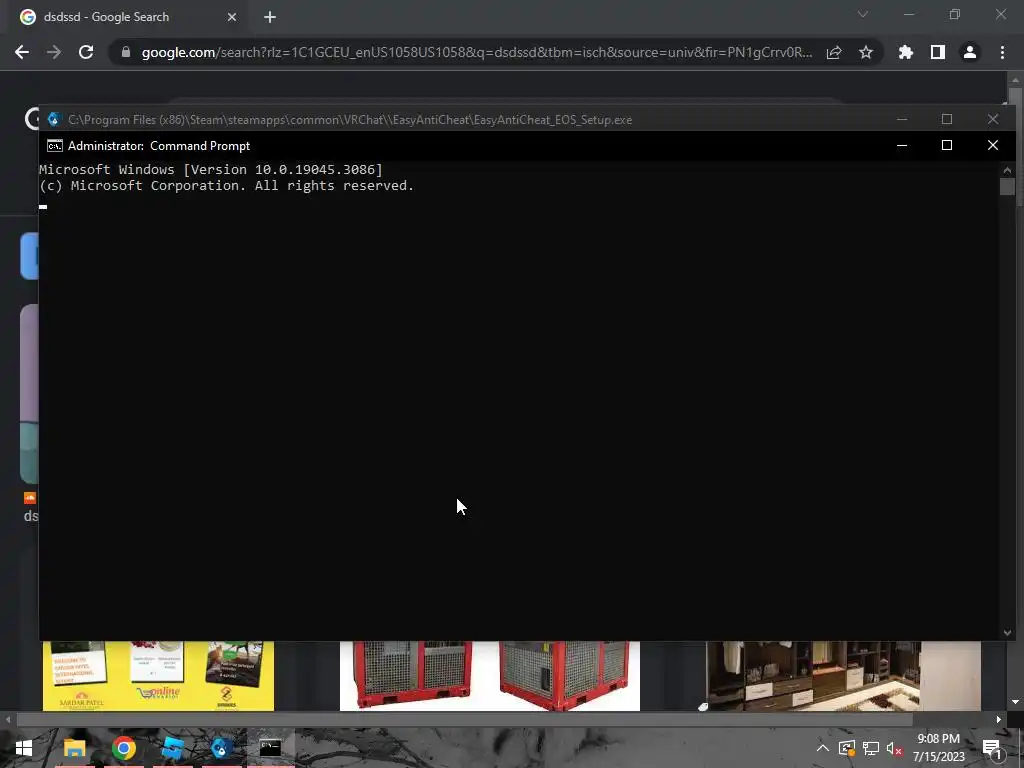Switch to Google Chrome on the taskbar
Viewport: 1024px width, 768px height.
tap(123, 748)
